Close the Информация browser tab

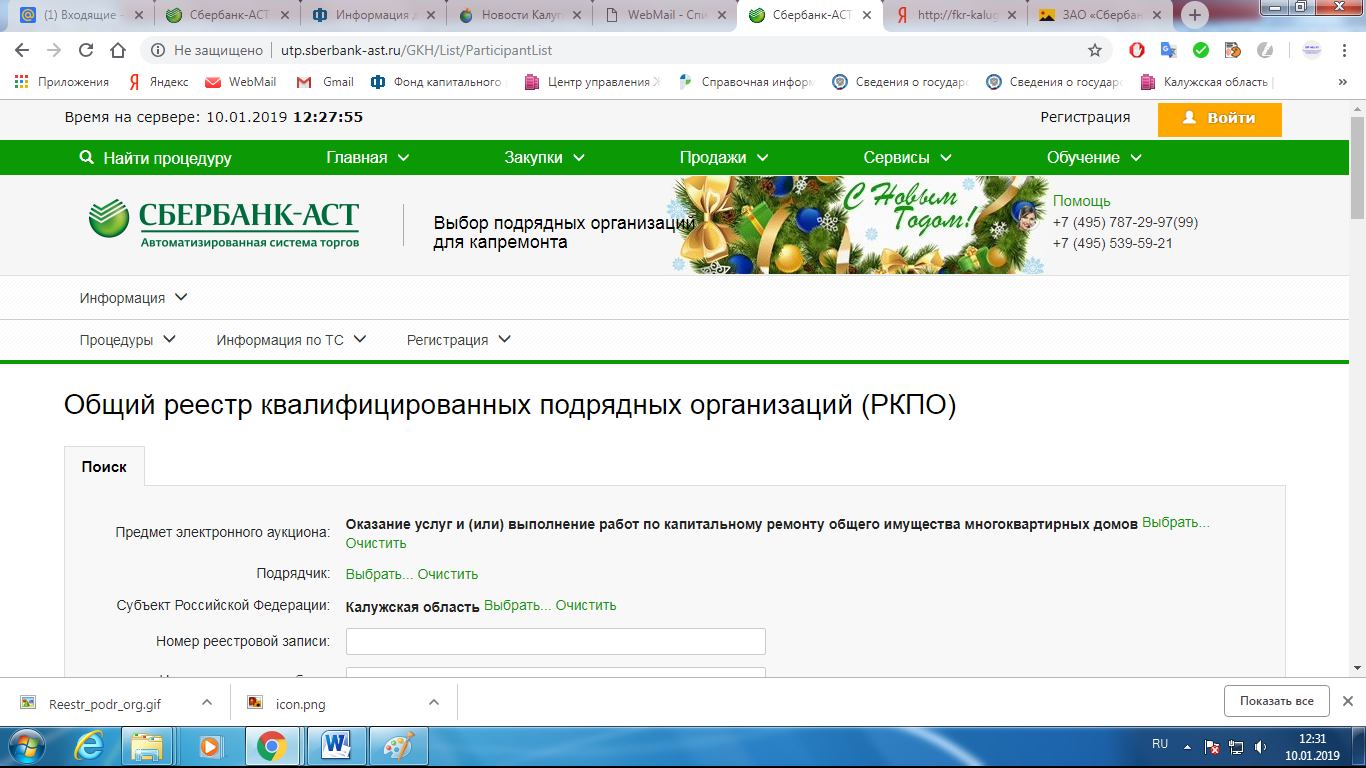431,15
